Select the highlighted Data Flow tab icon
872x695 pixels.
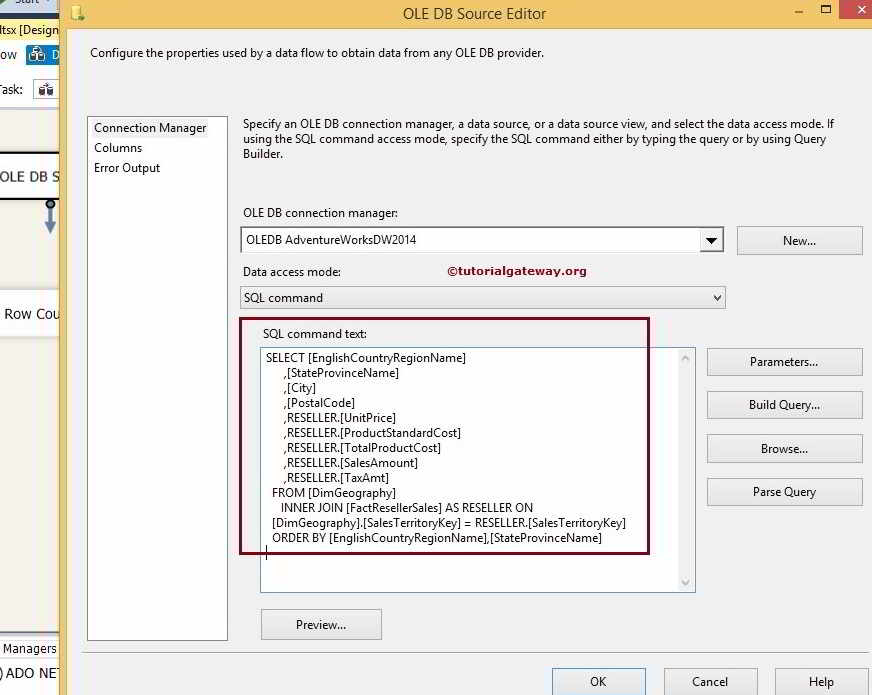tap(38, 54)
